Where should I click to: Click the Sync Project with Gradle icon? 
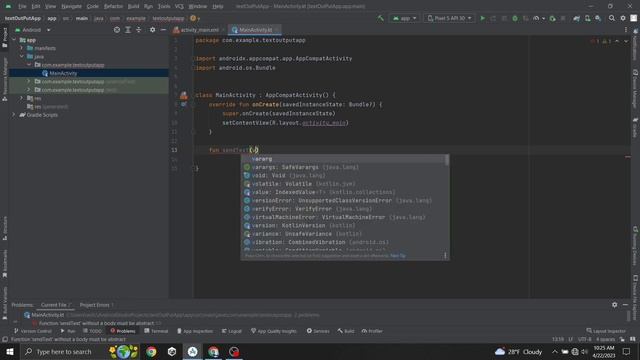[576, 18]
